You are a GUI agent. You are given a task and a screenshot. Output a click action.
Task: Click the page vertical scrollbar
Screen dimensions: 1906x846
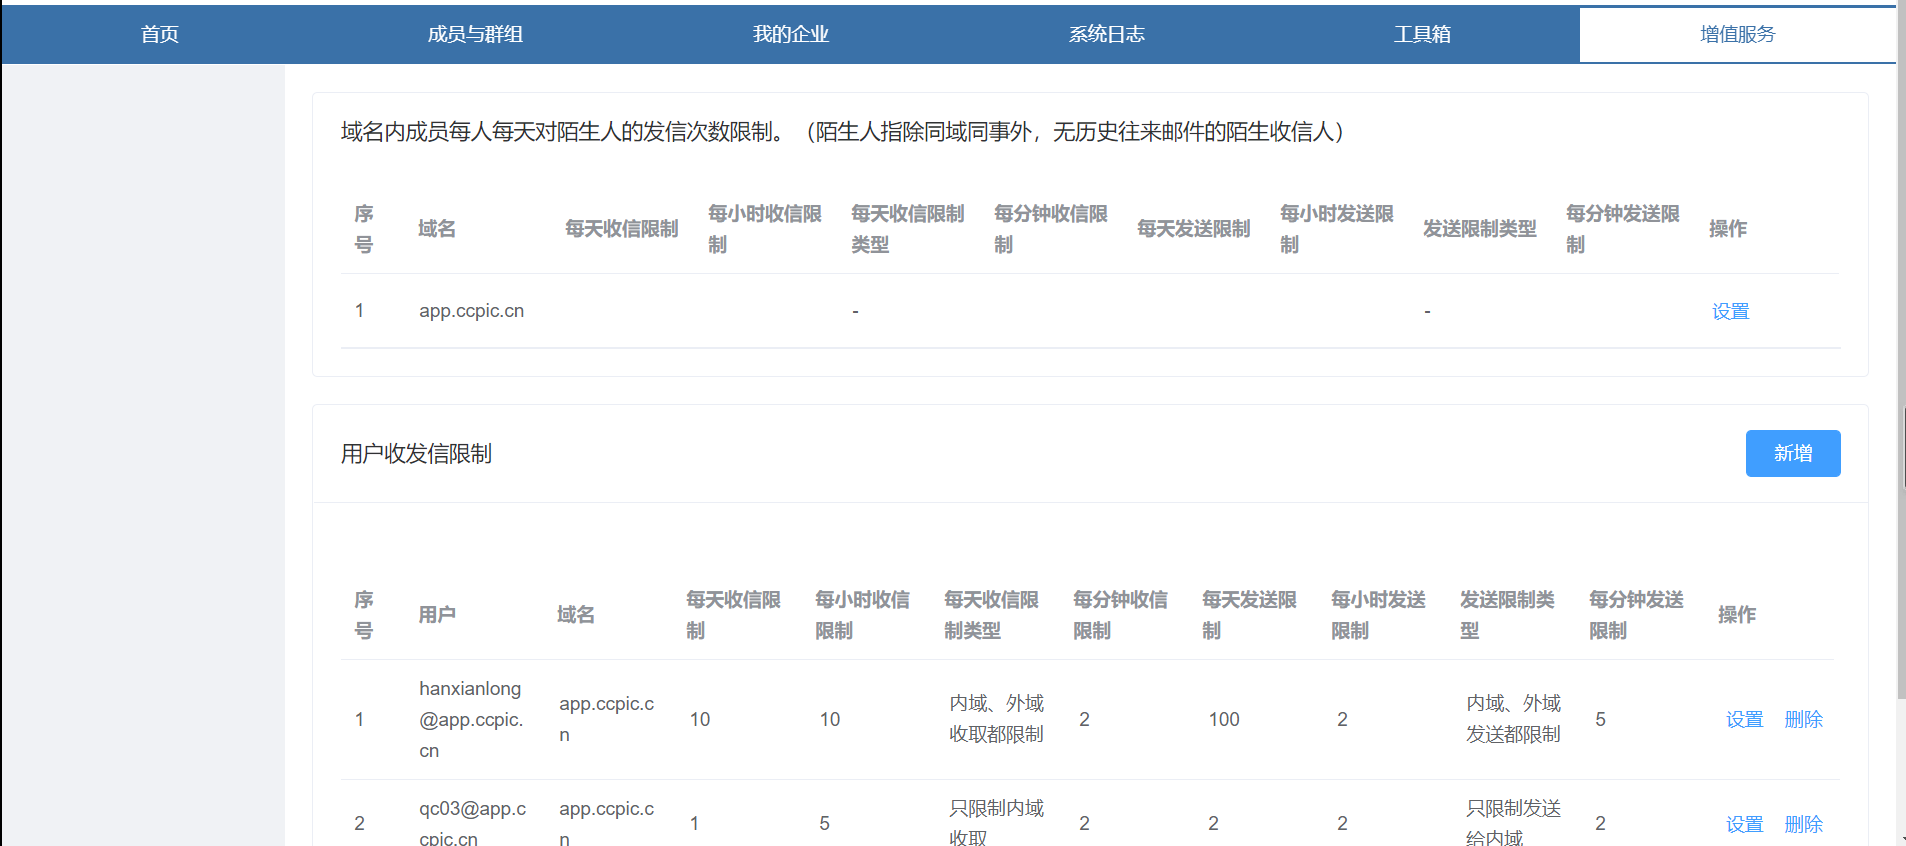coord(1901,350)
